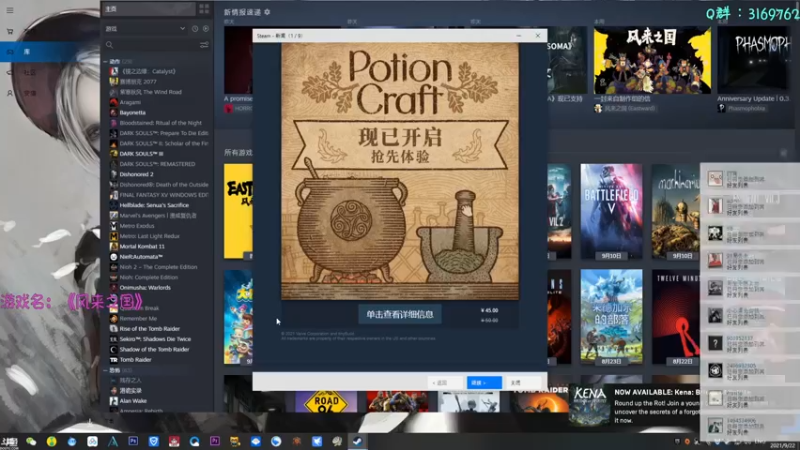Click the Kena now-available notification
800x450 pixels.
(635, 406)
